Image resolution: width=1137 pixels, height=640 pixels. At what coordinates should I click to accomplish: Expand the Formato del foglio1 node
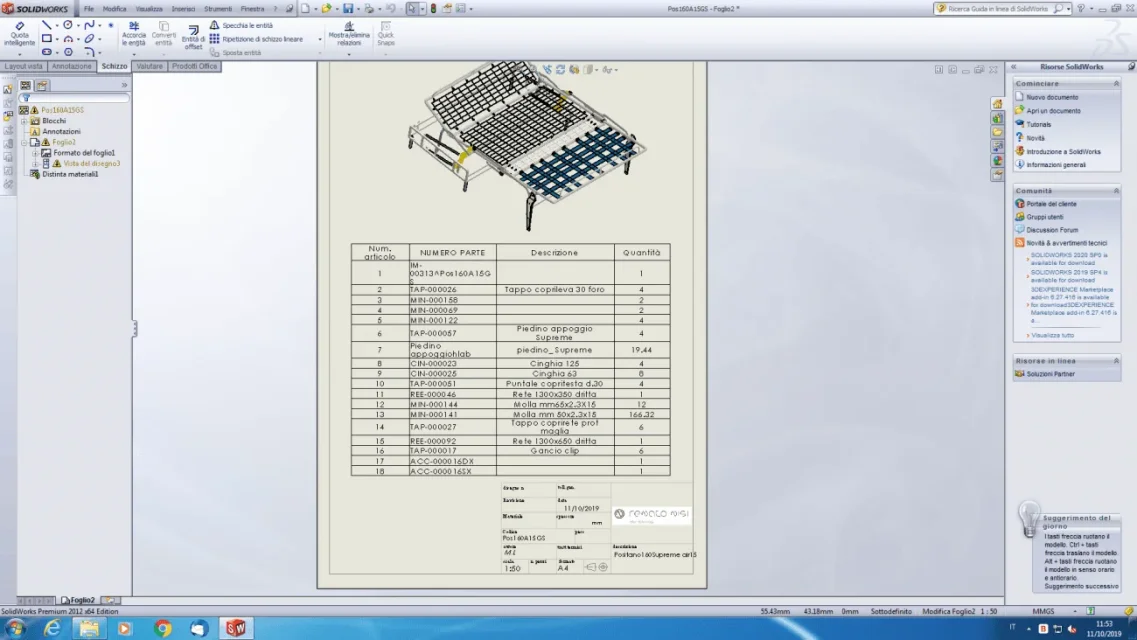point(35,153)
